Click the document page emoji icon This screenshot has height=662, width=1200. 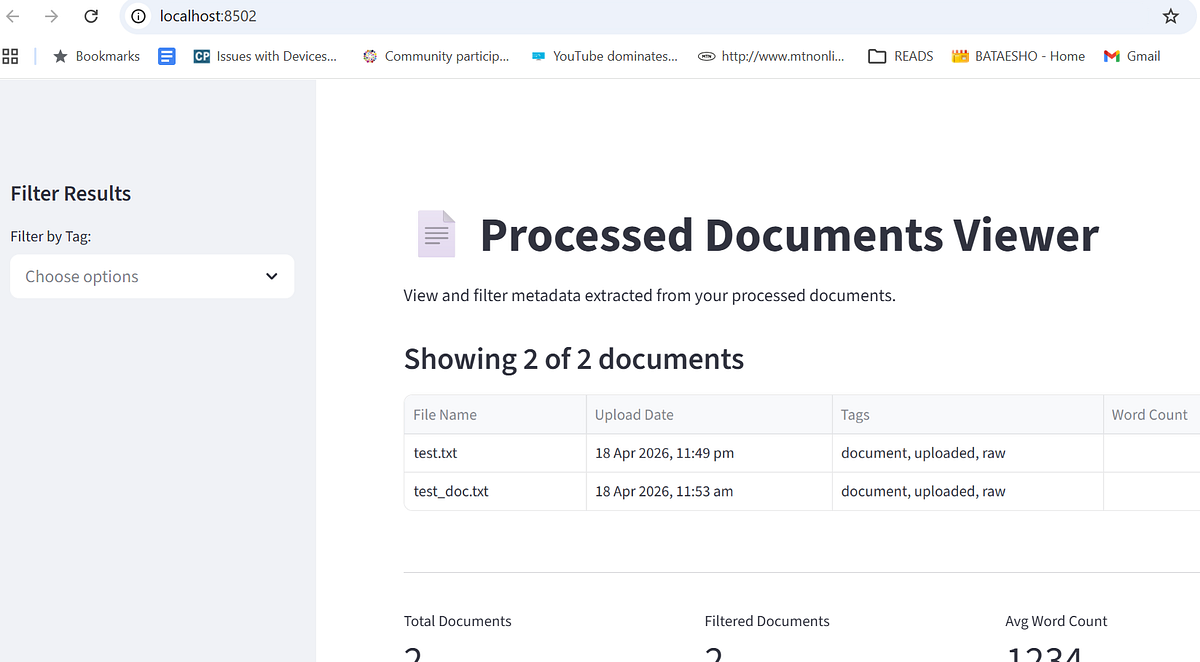coord(435,234)
